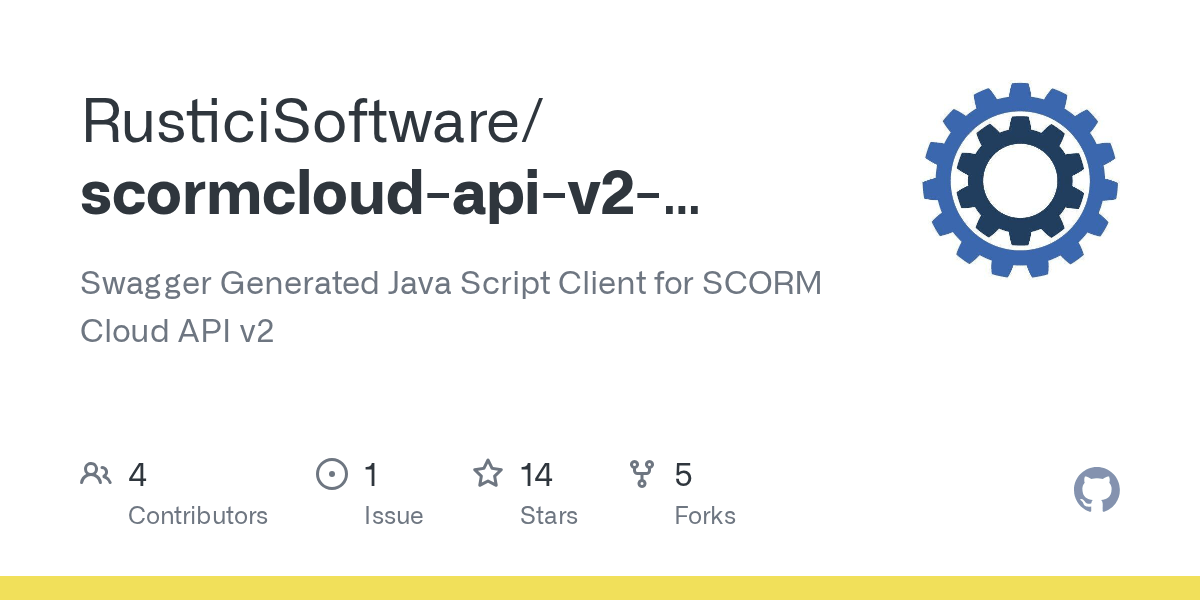Click the blue gear repository avatar

pos(1018,180)
